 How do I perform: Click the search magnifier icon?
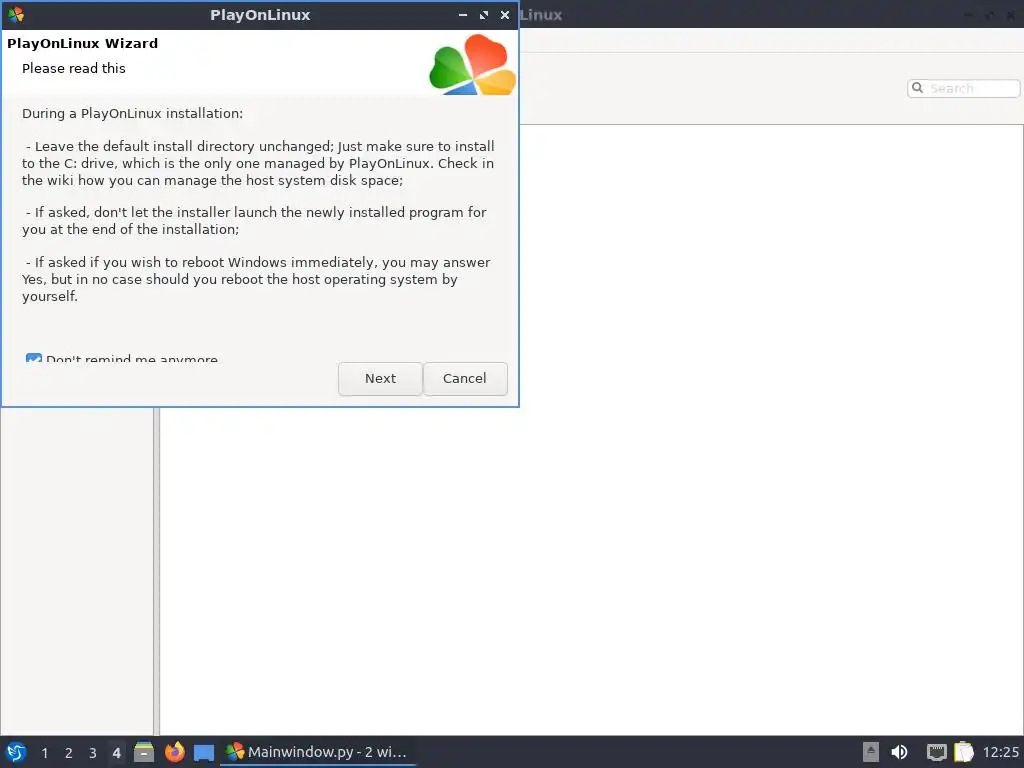(x=918, y=88)
